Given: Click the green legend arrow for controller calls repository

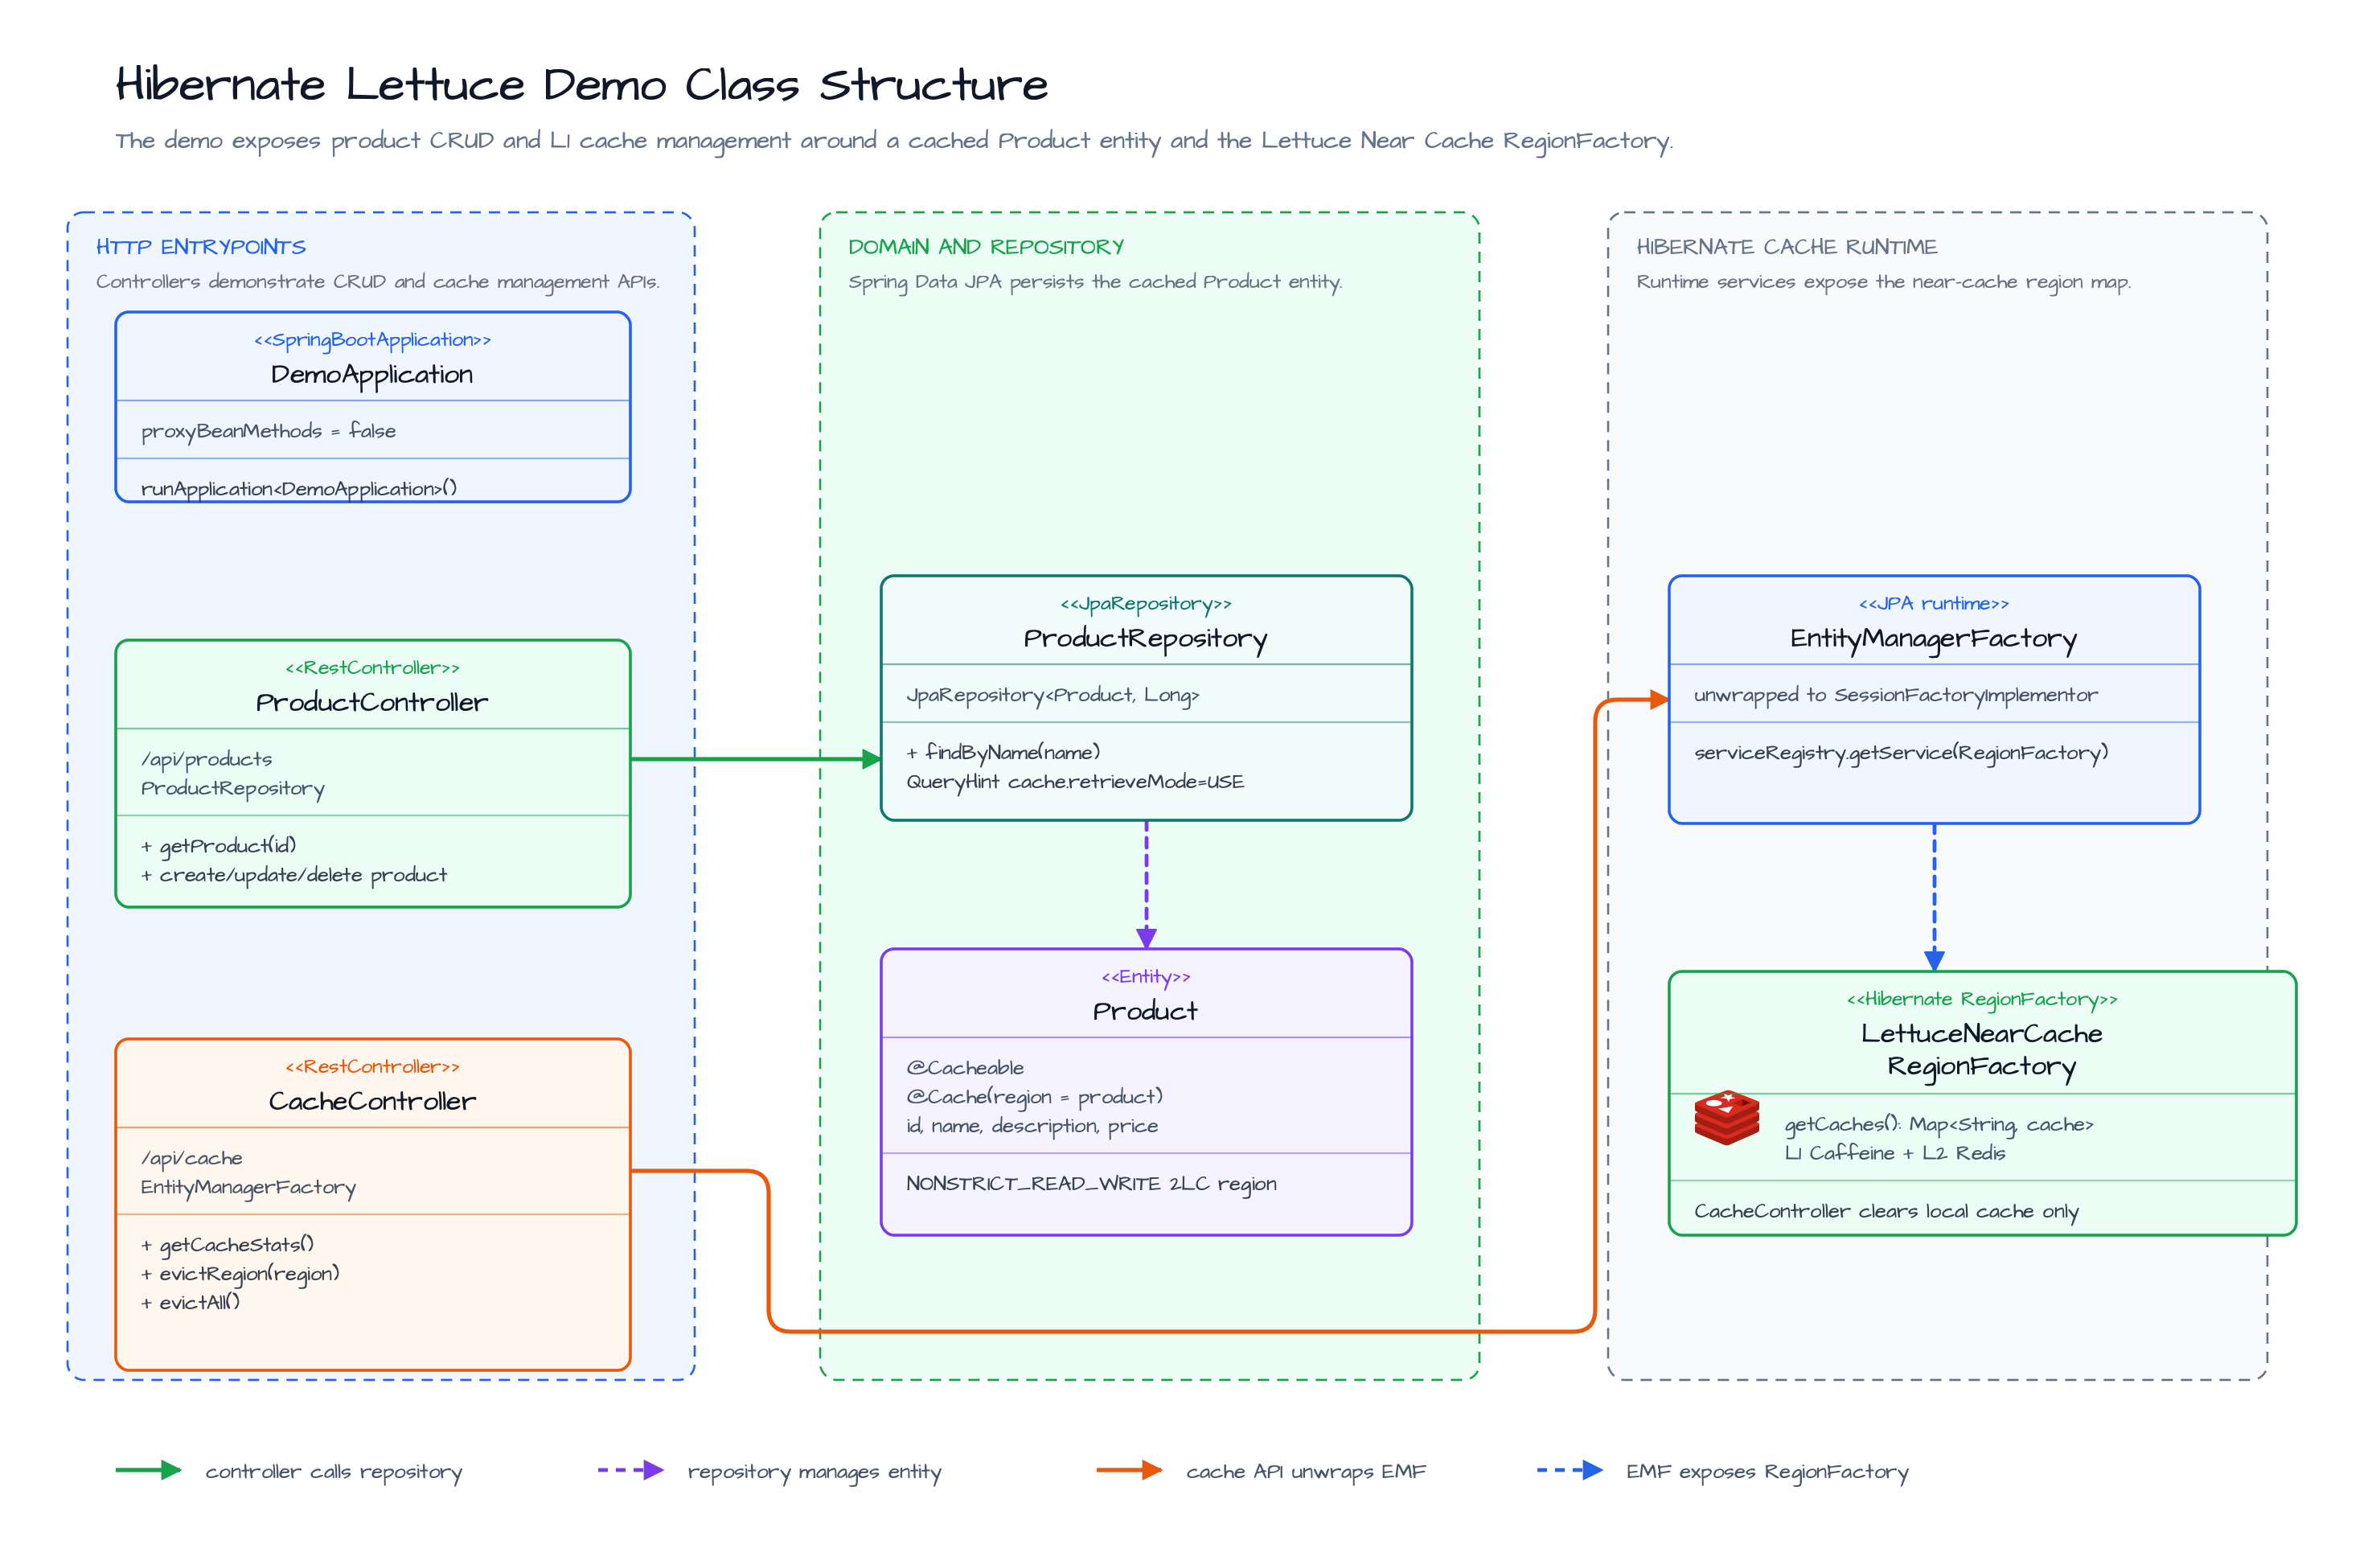Looking at the screenshot, I should [148, 1470].
